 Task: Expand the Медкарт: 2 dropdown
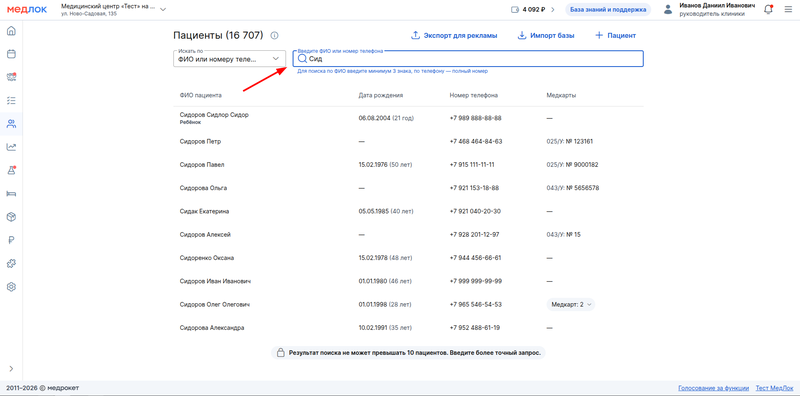coord(570,305)
